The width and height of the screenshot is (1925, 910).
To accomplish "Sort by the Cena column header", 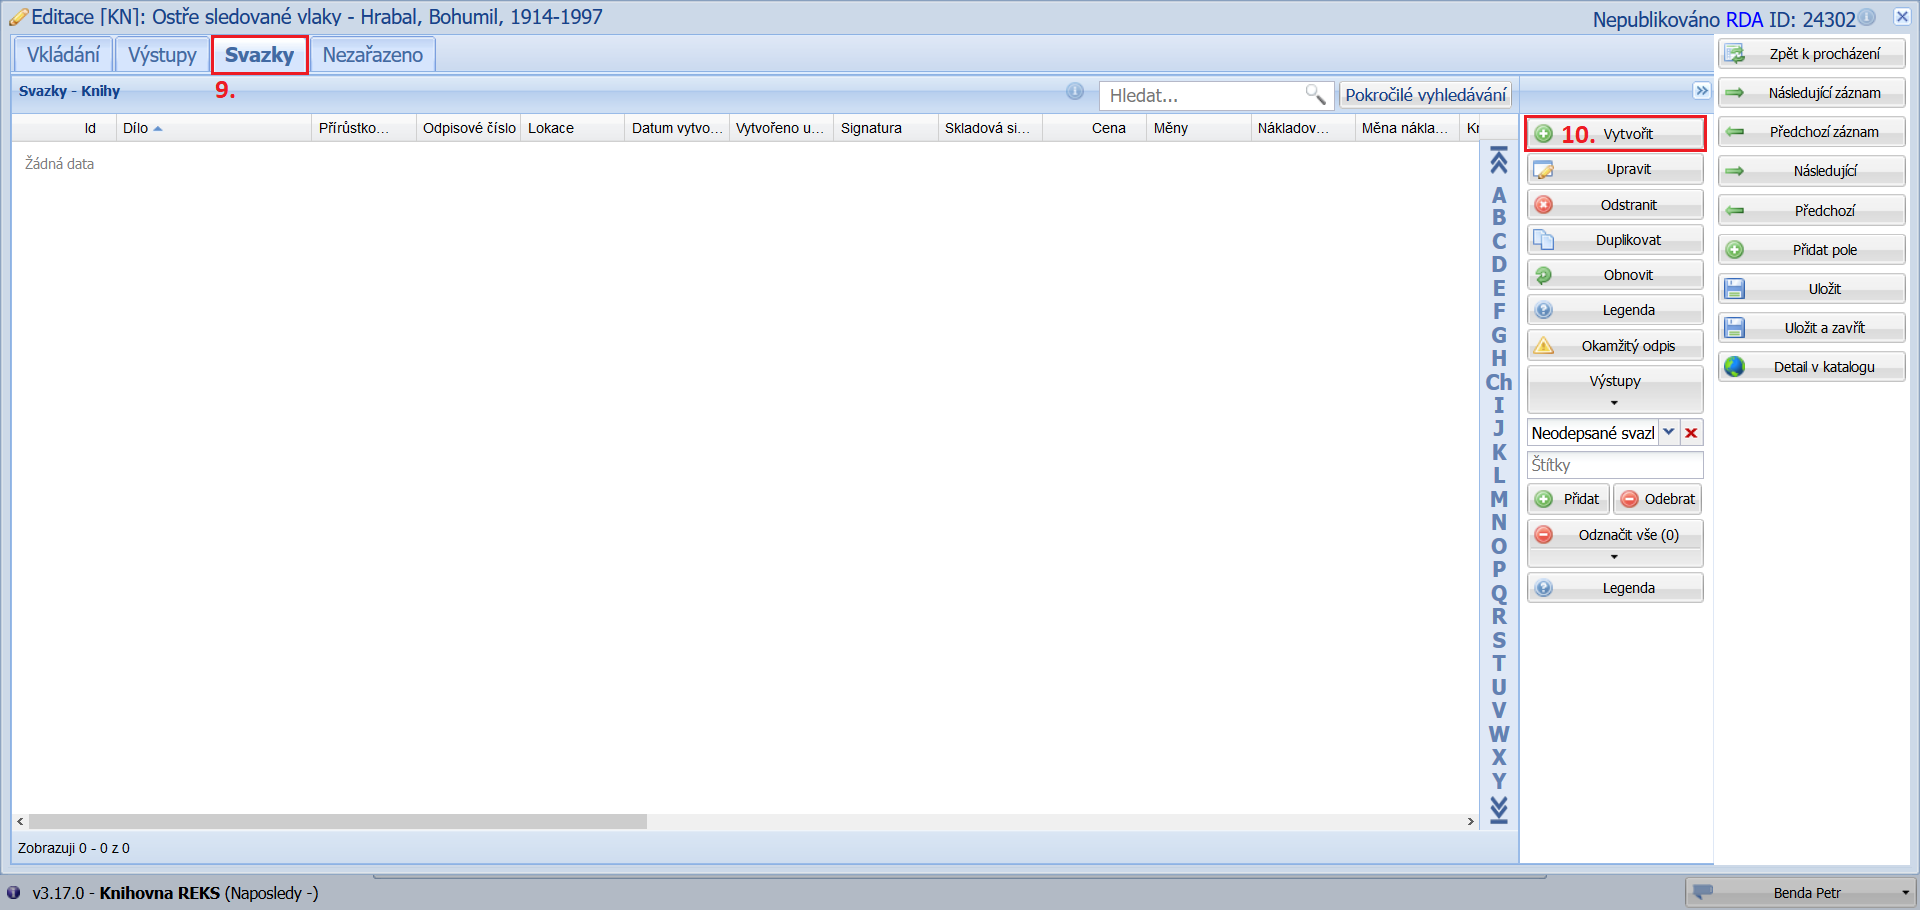I will click(x=1095, y=128).
